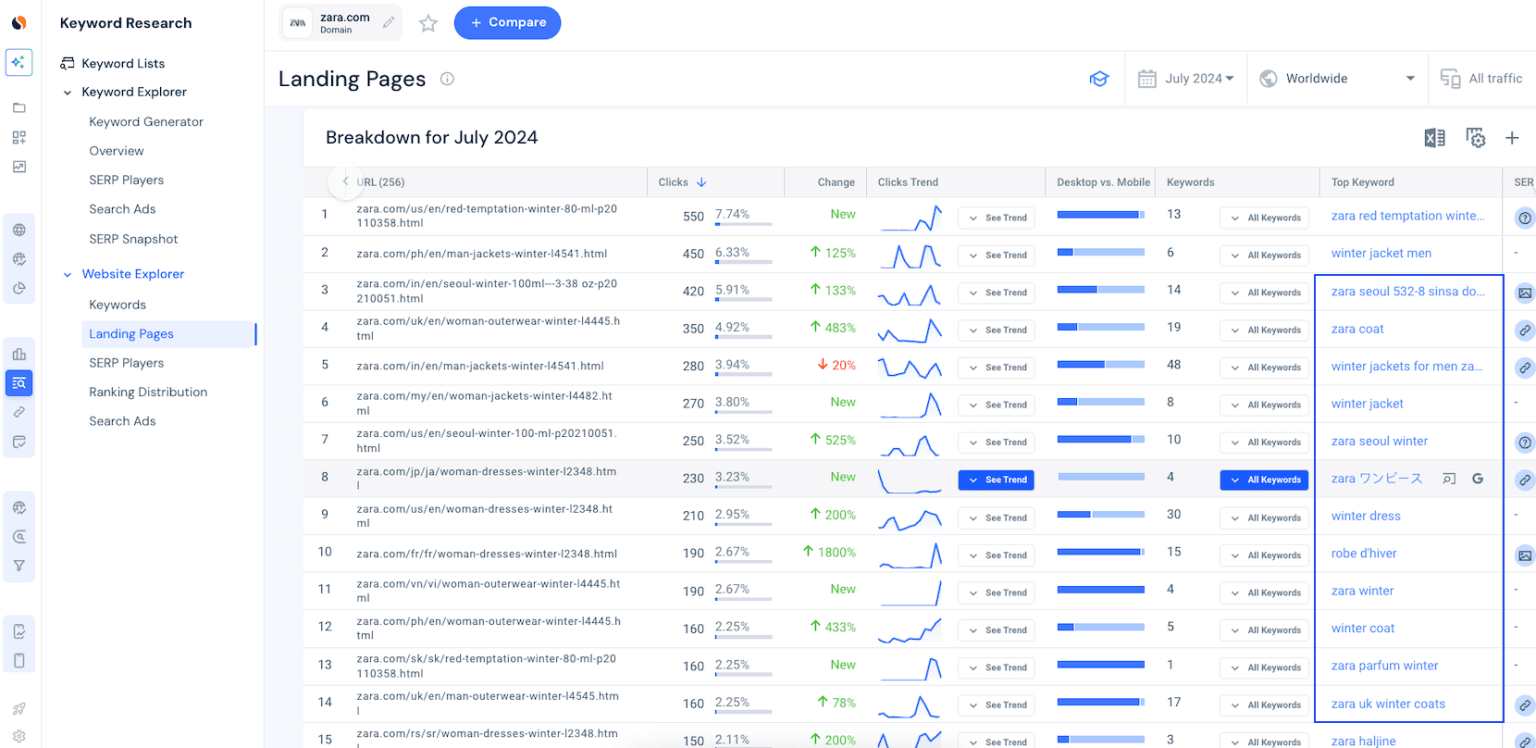
Task: Toggle the Clicks column sort arrow
Action: [703, 182]
